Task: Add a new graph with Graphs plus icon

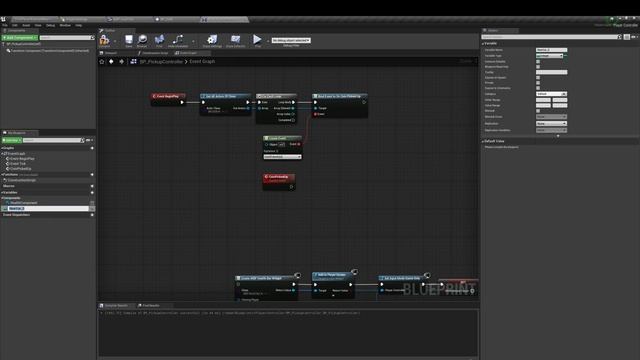Action: tap(92, 148)
